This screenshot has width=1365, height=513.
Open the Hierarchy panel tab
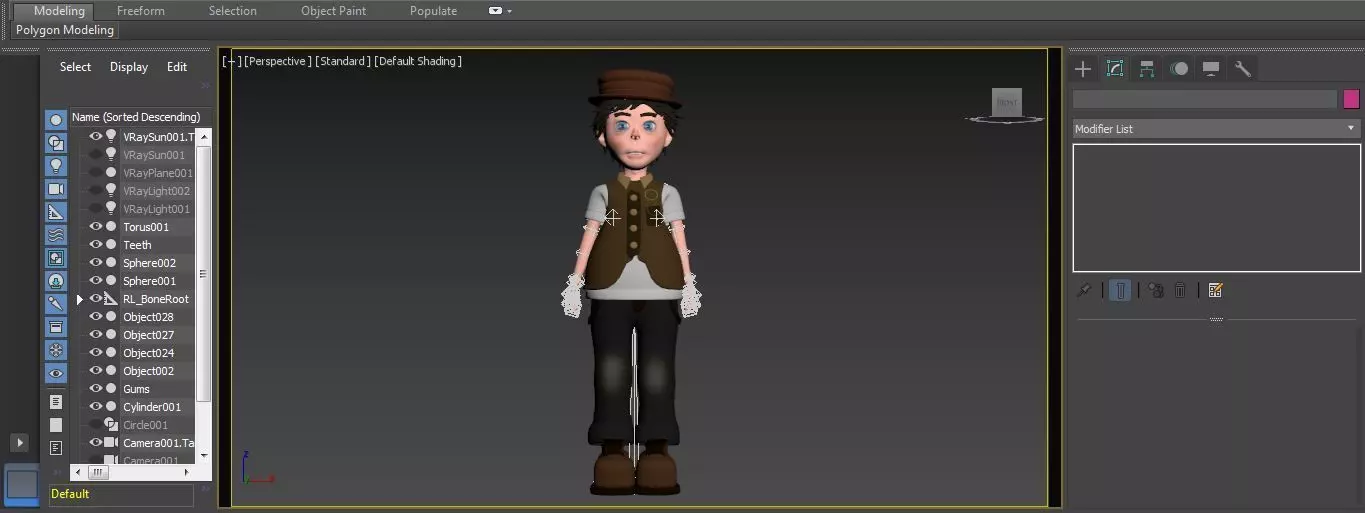pos(1147,69)
